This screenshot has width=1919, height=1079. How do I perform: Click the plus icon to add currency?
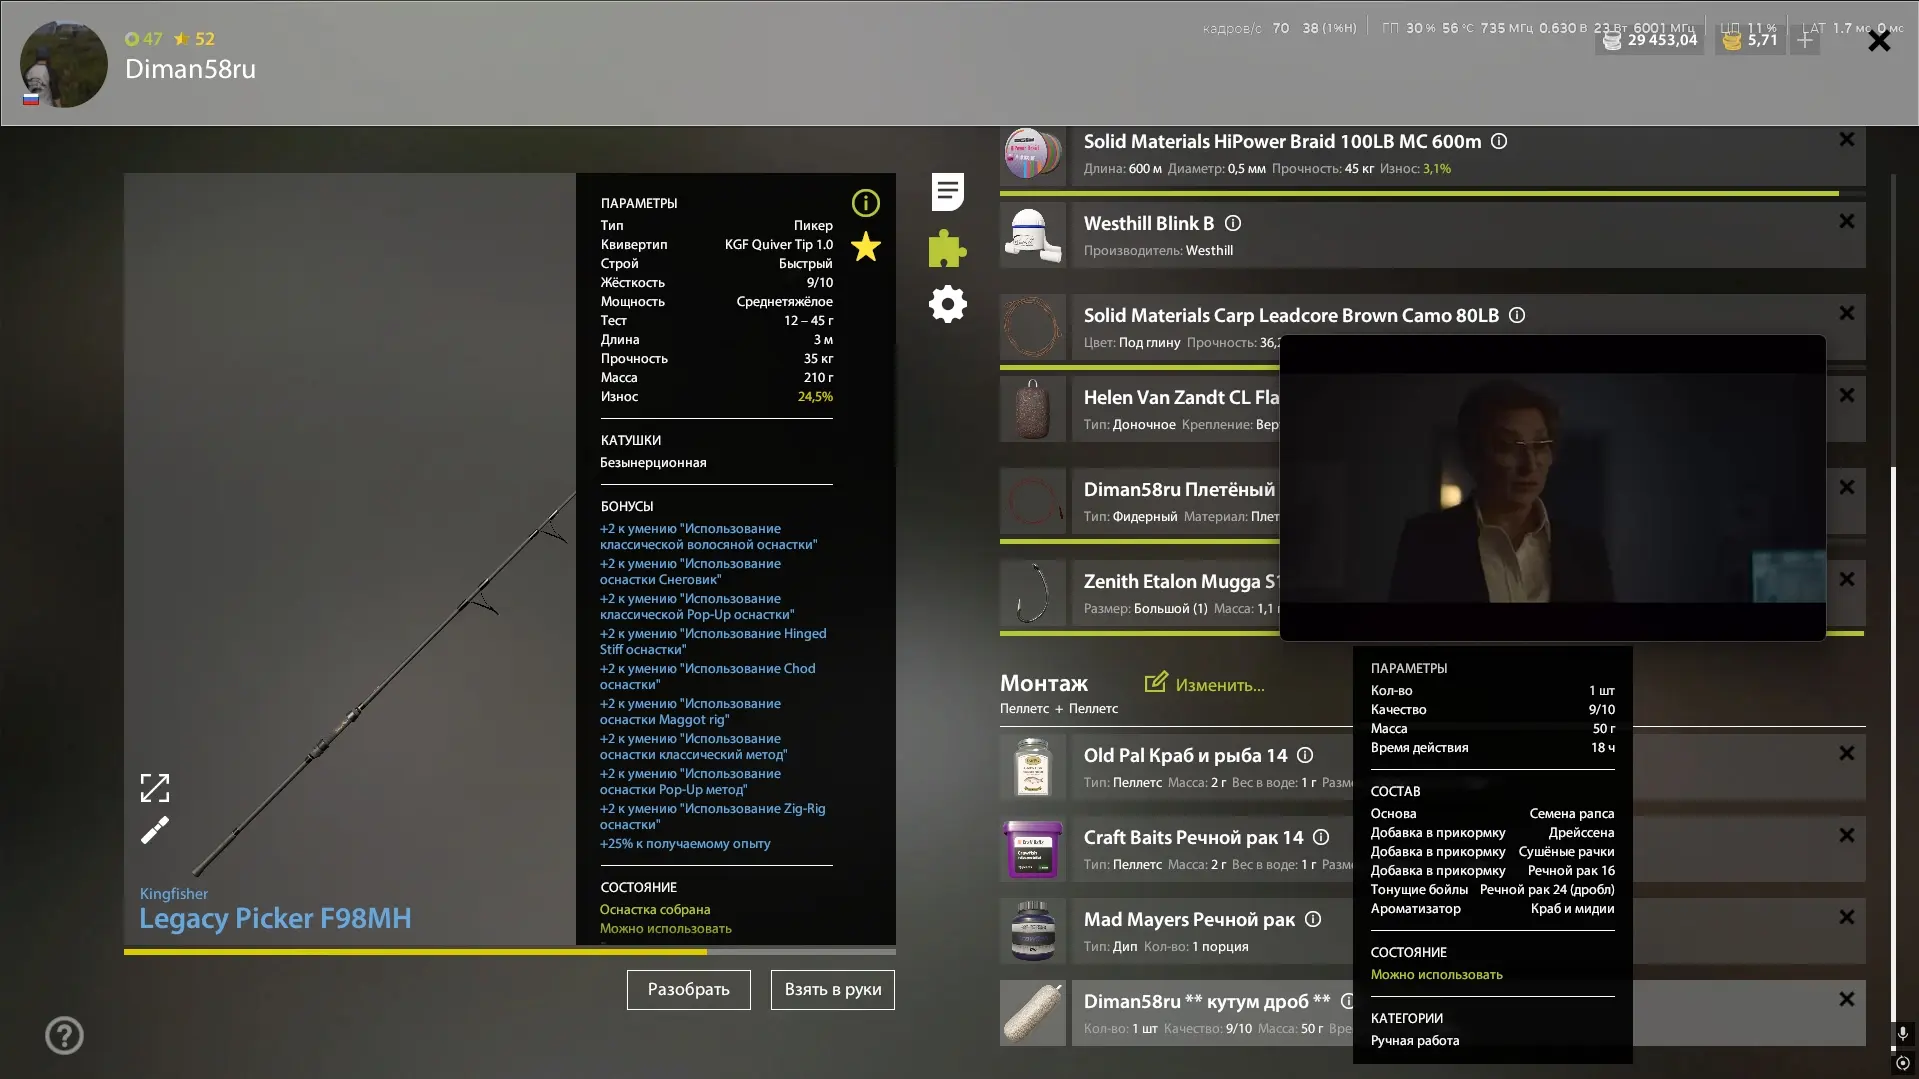click(x=1805, y=40)
